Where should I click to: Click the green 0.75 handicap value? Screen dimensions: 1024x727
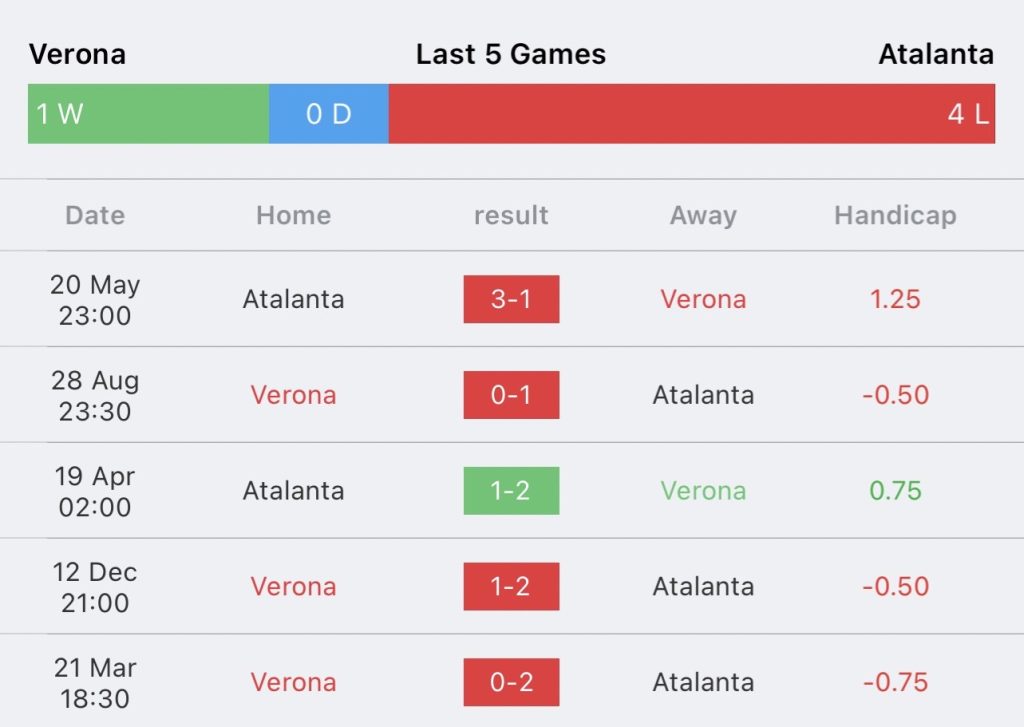895,491
